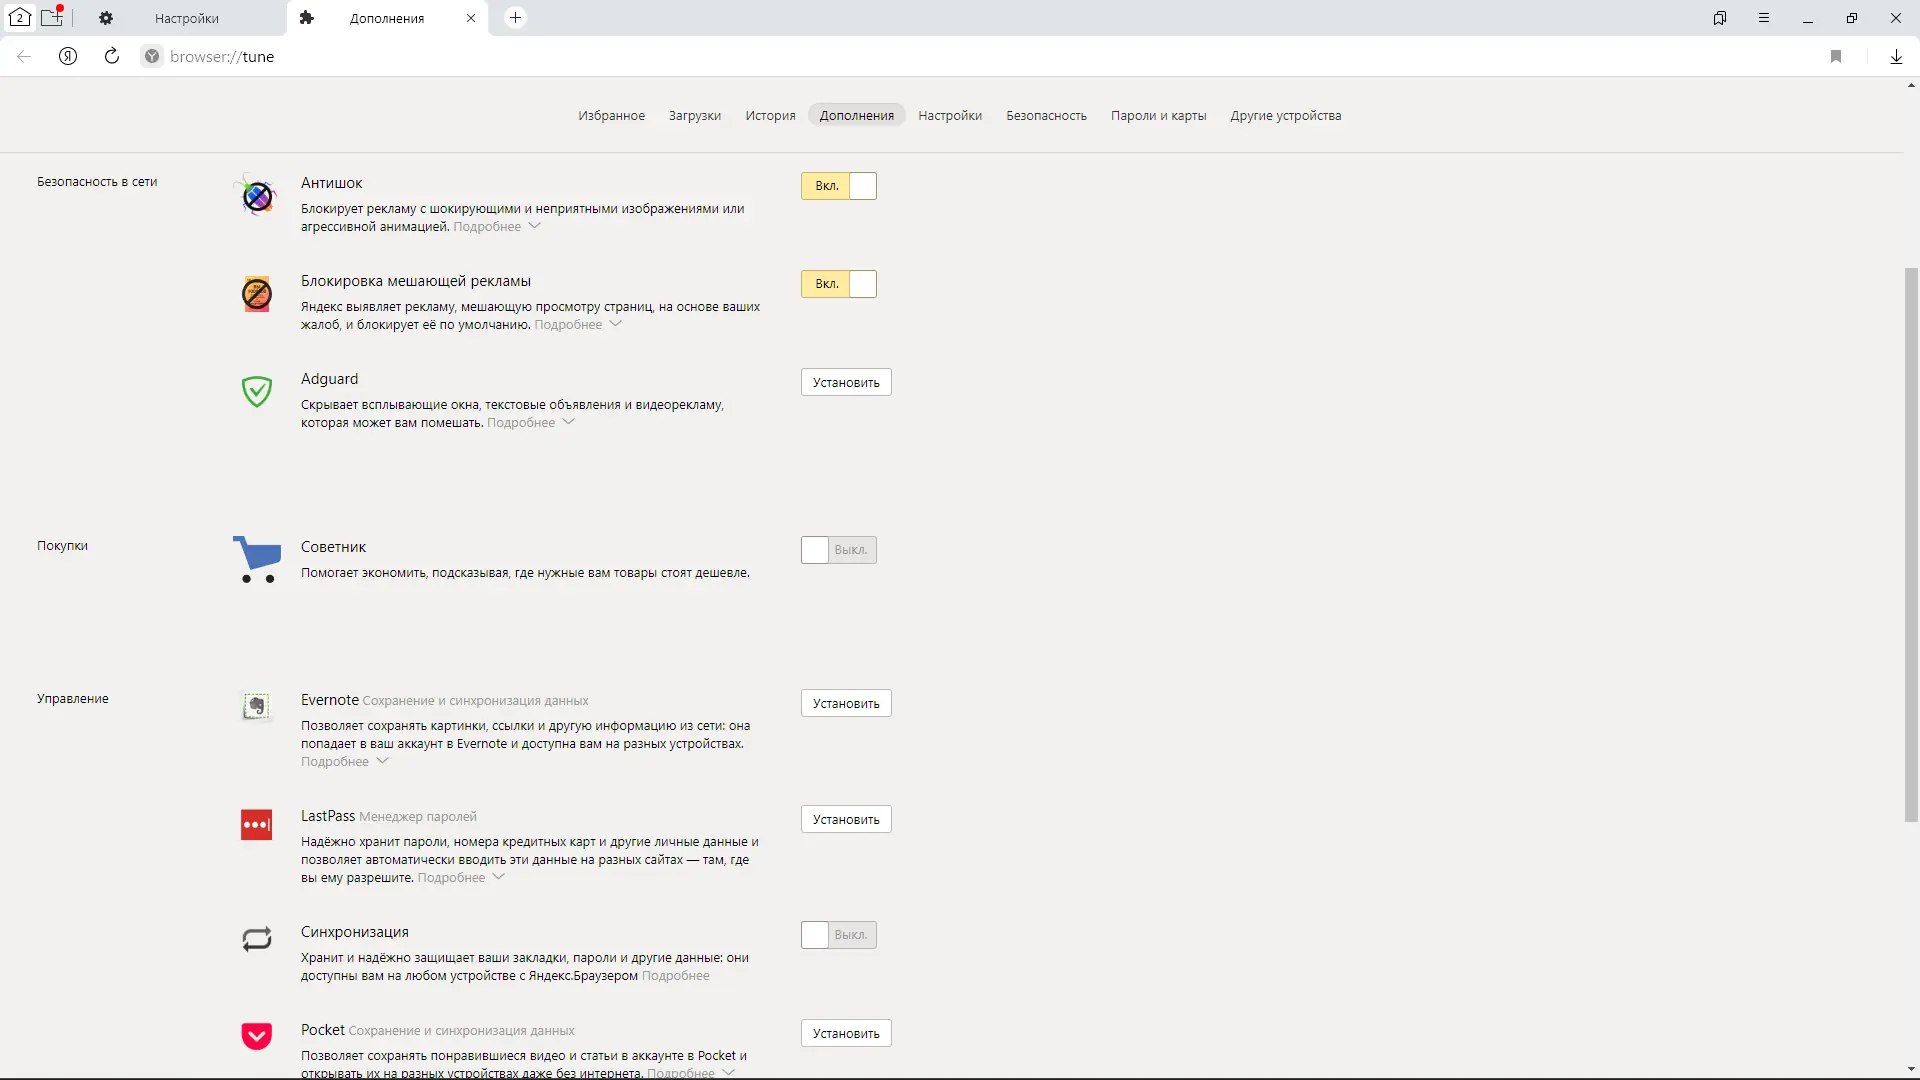Click the Adguard shield icon
Image resolution: width=1920 pixels, height=1080 pixels.
coord(257,391)
